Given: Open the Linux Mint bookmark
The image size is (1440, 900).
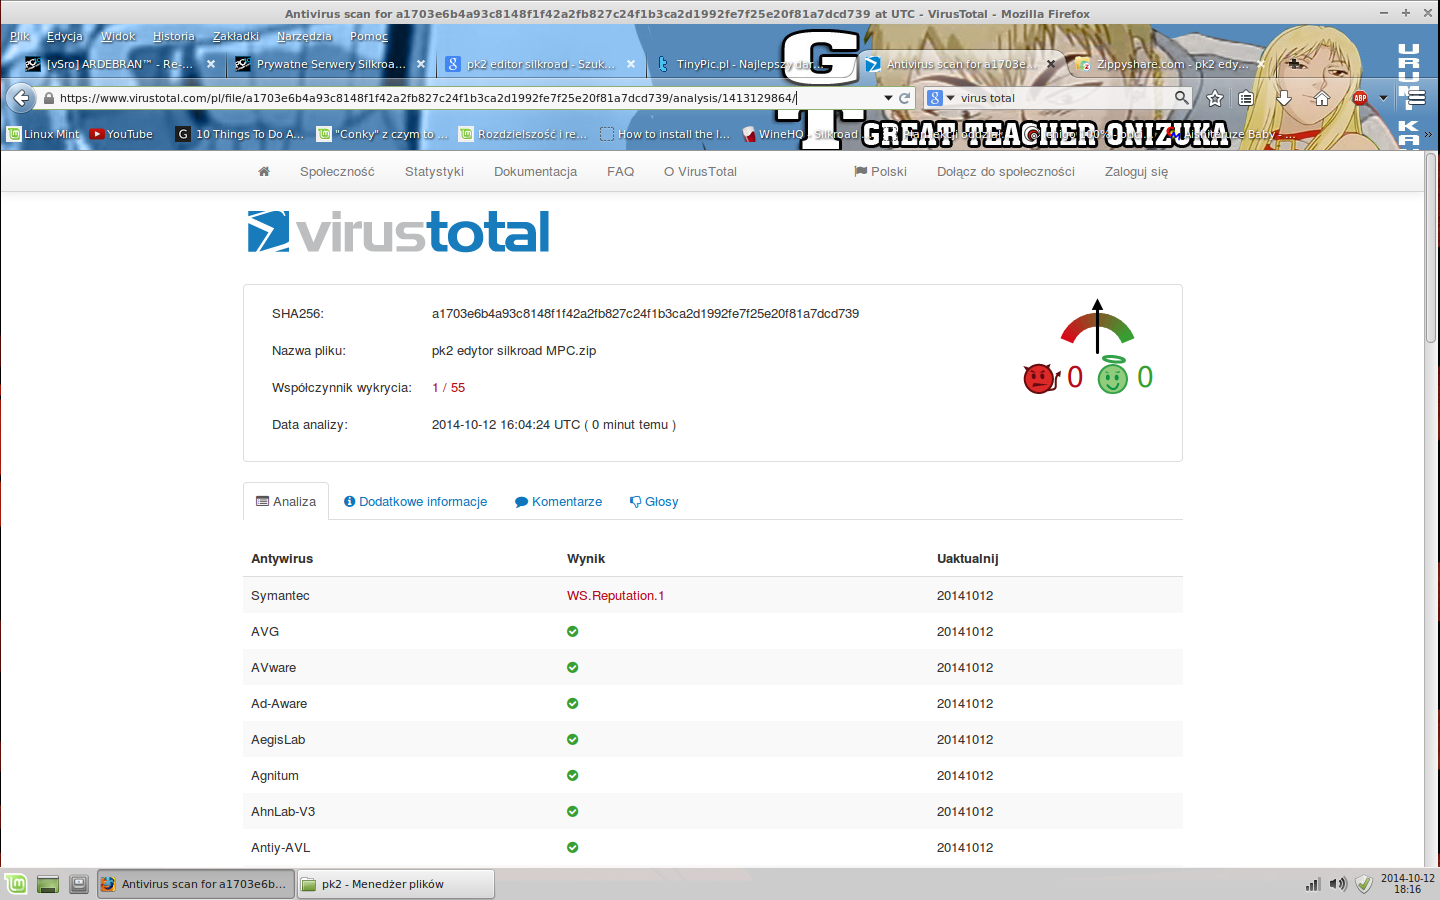Looking at the screenshot, I should pos(43,134).
